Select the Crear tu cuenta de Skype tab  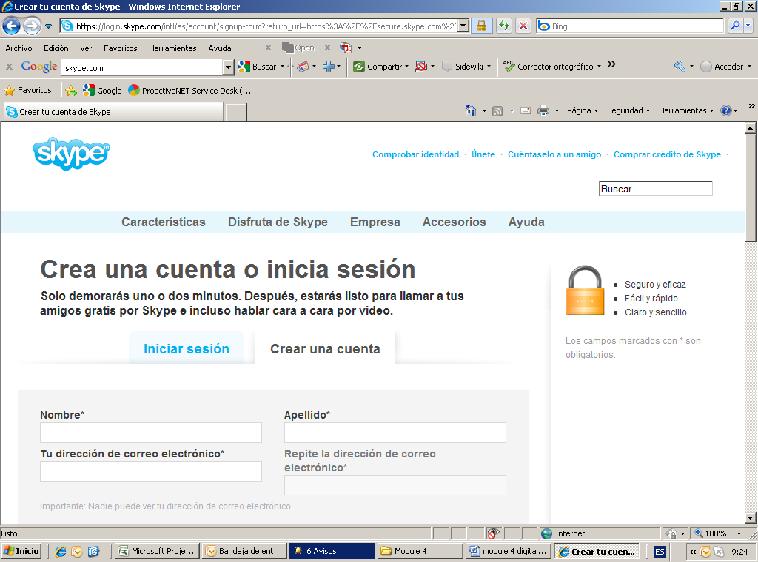click(x=114, y=112)
